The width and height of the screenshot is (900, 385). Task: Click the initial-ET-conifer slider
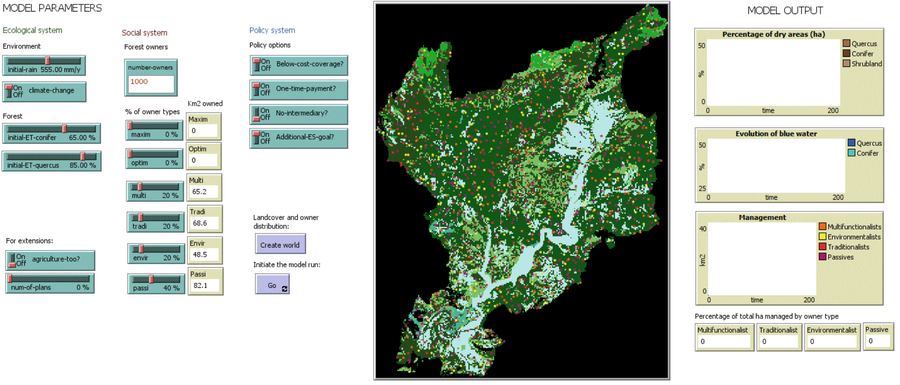pyautogui.click(x=52, y=133)
